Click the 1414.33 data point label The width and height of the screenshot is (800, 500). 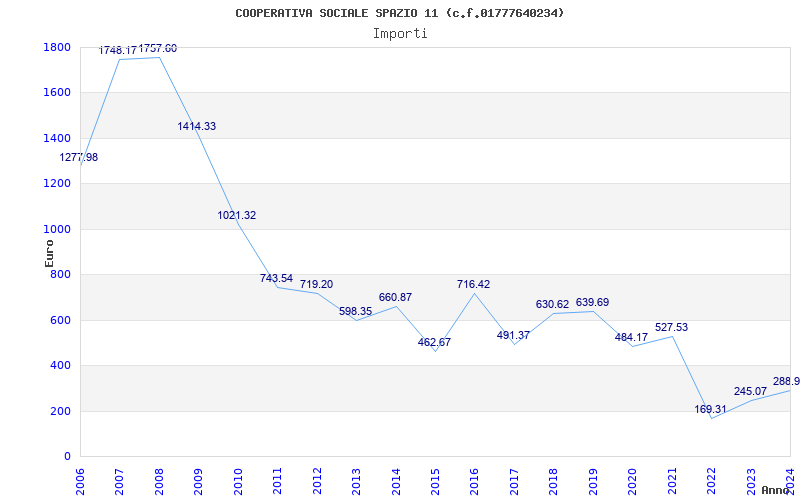pyautogui.click(x=197, y=126)
